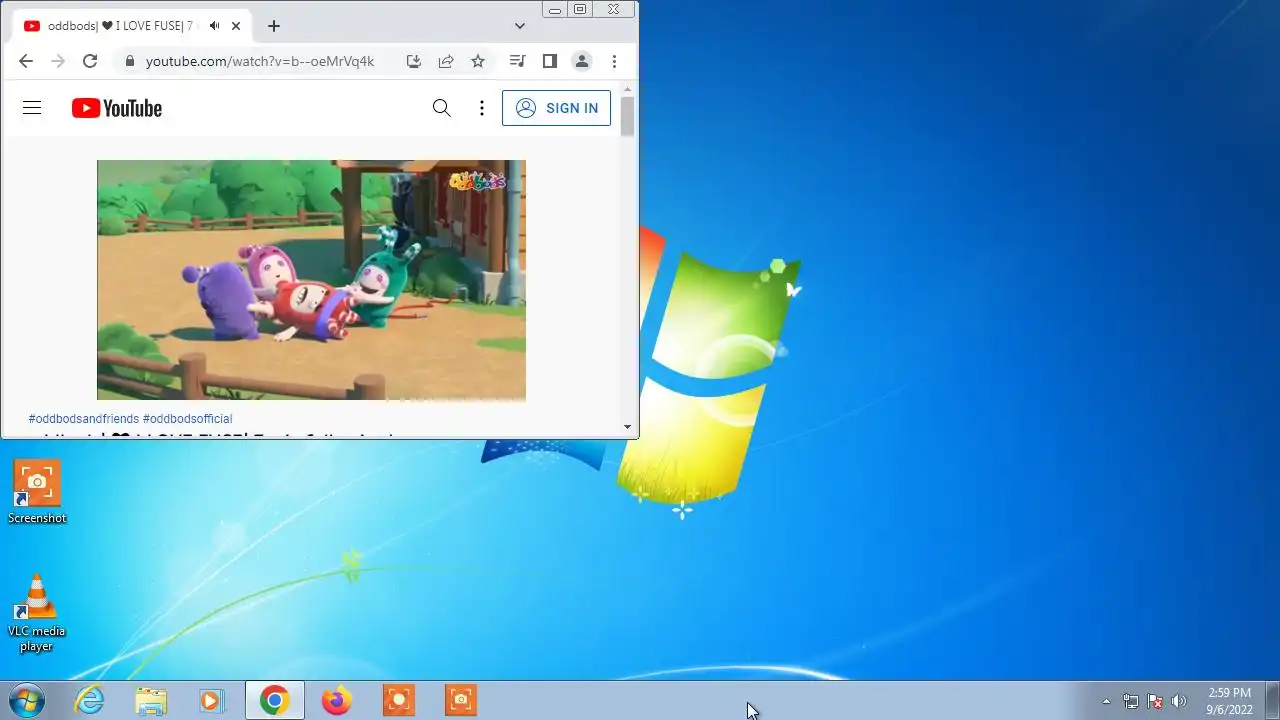Image resolution: width=1280 pixels, height=720 pixels.
Task: Mute the tab via its speaker icon
Action: [214, 26]
